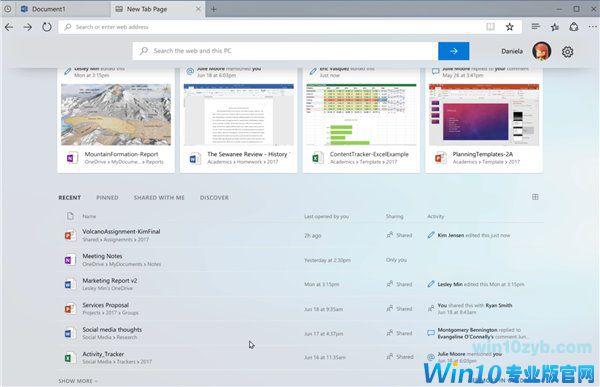Screen dimensions: 600x387
Task: Click the file type icon in Name column header
Action: click(x=70, y=216)
